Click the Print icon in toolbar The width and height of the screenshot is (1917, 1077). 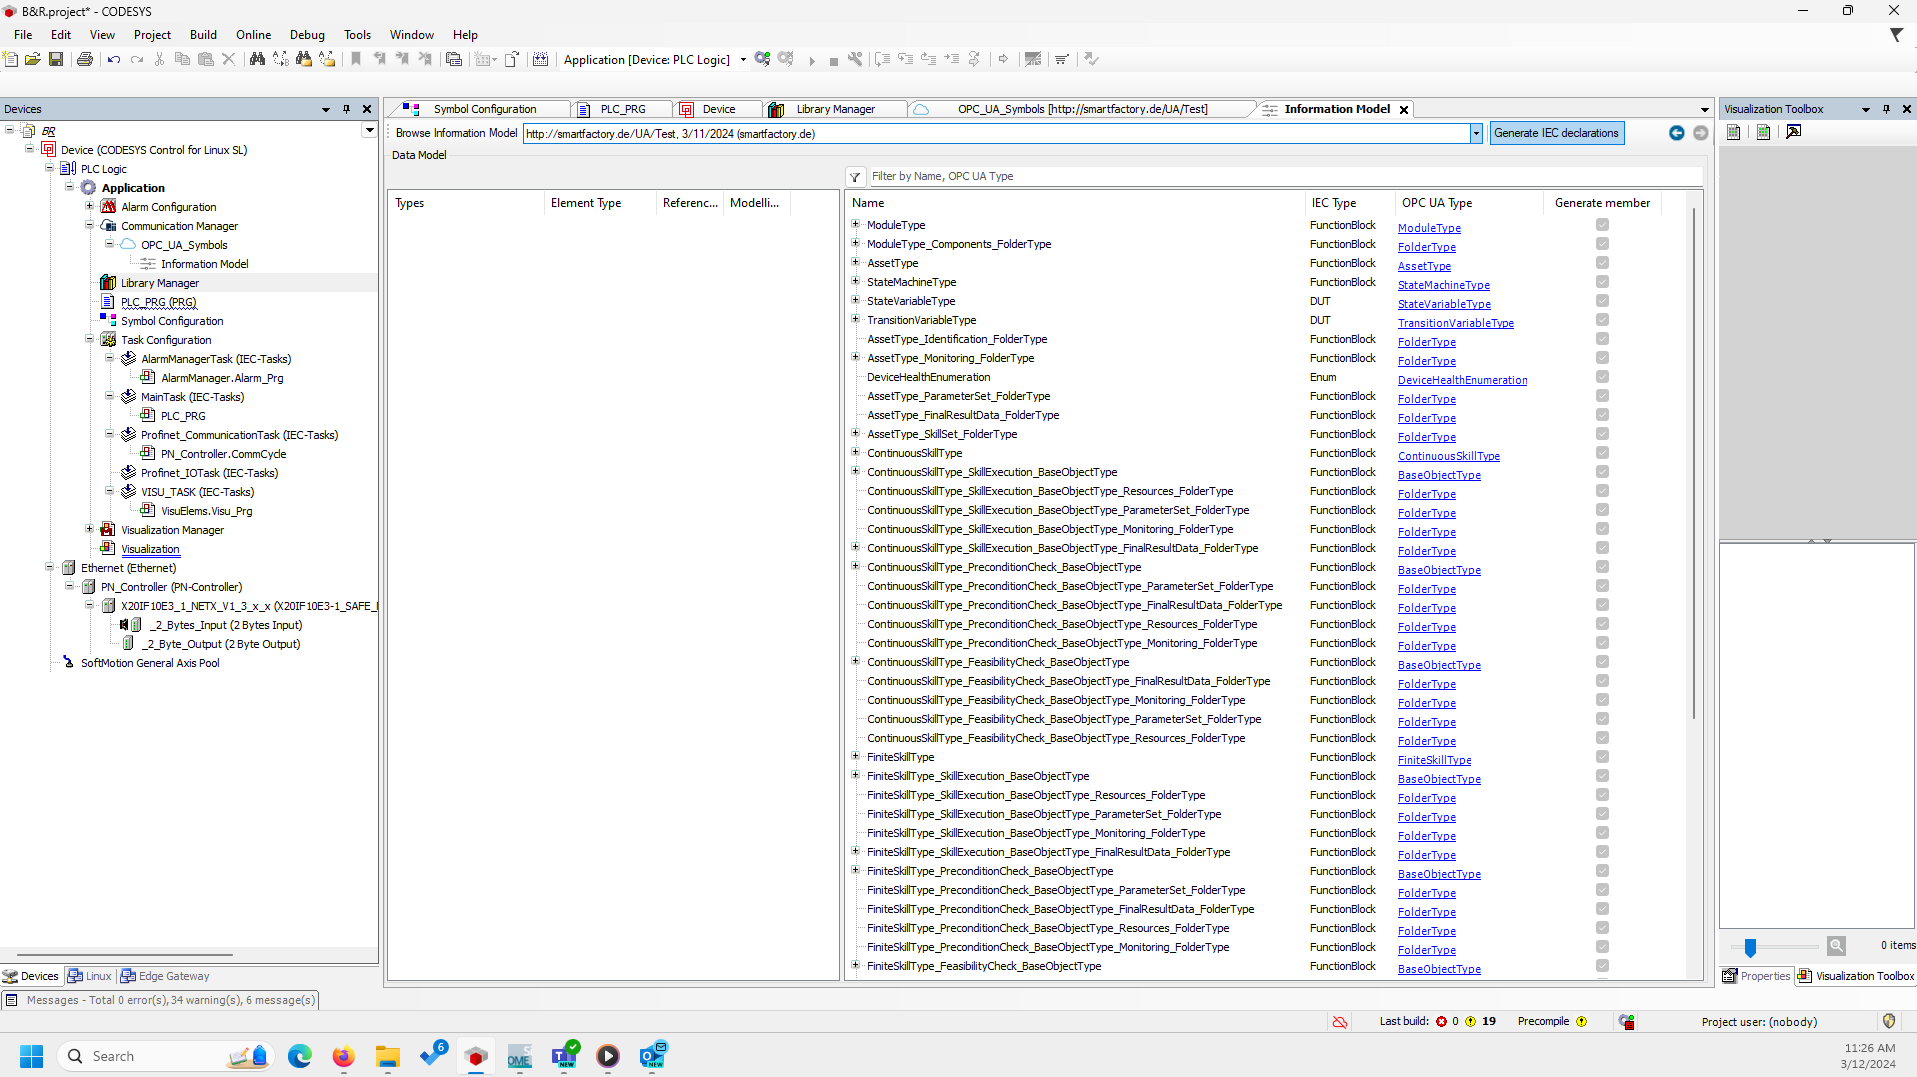coord(85,60)
